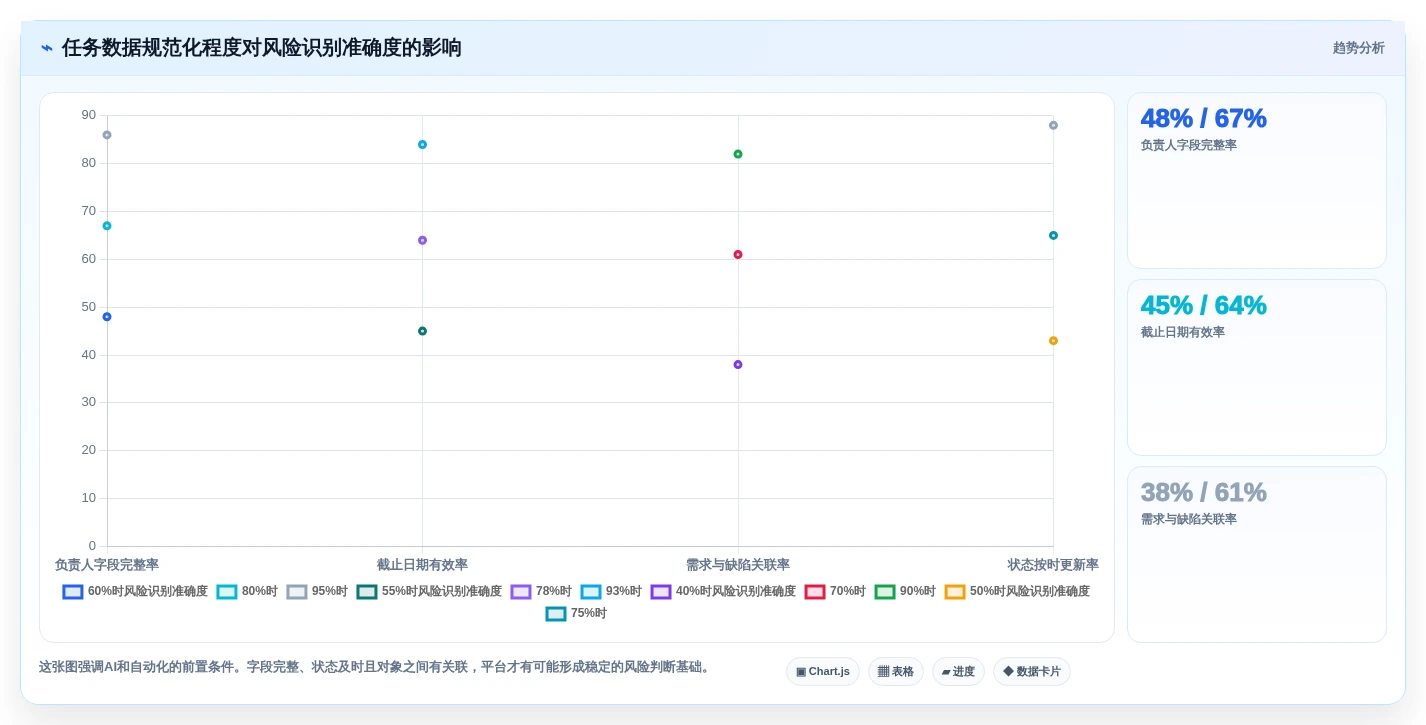1426x725 pixels.
Task: Open the 48% / 67% 负责人字段完整率 card
Action: pyautogui.click(x=1257, y=181)
